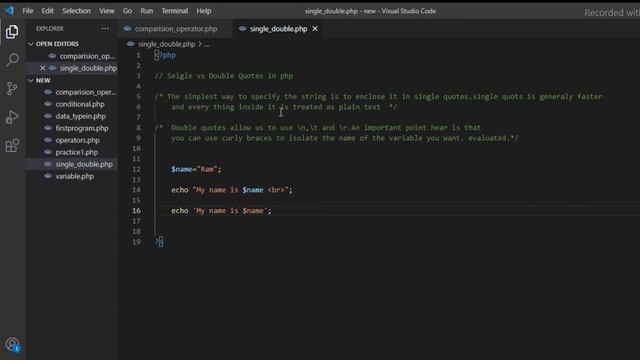The width and height of the screenshot is (640, 360).
Task: Click single_double.php breadcrumb item
Action: pos(166,44)
